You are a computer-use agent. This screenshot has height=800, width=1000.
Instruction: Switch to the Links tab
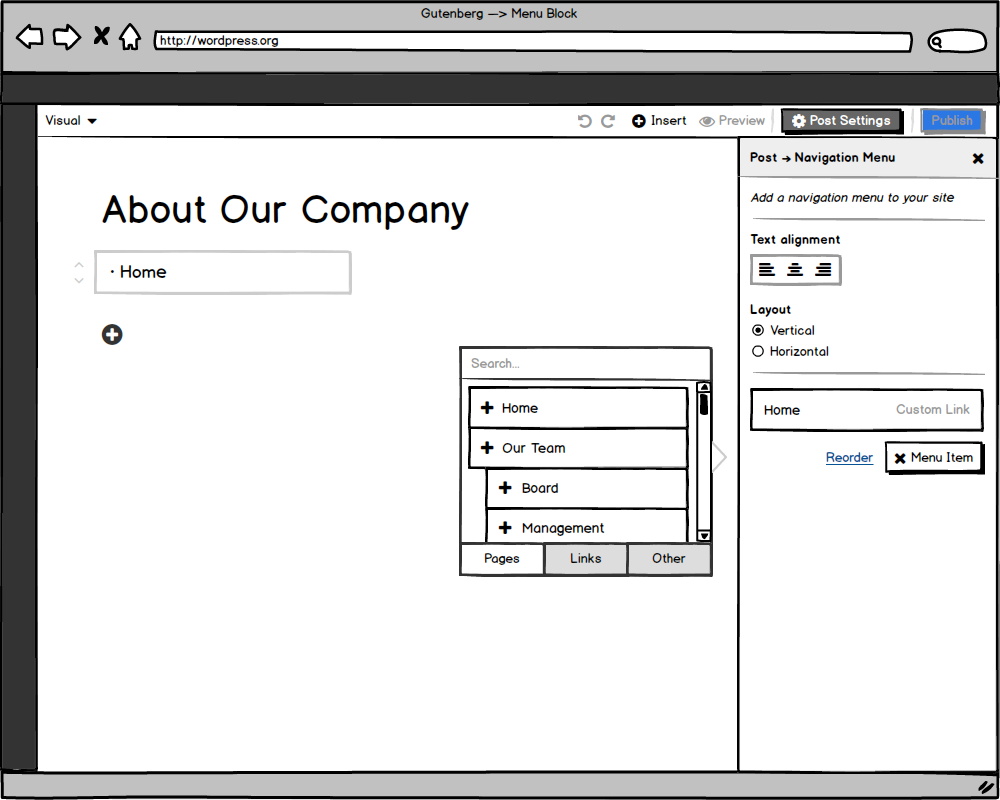pos(586,559)
